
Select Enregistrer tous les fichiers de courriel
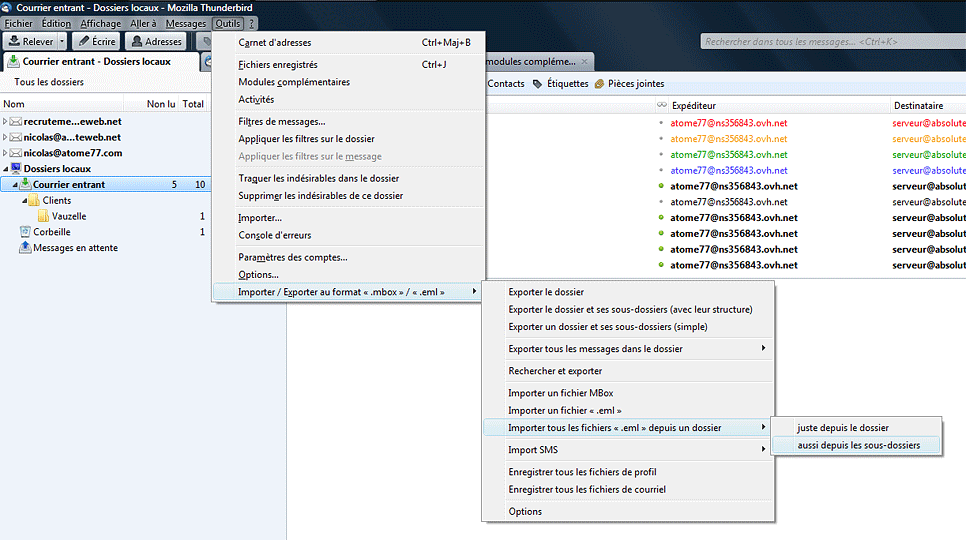628,489
